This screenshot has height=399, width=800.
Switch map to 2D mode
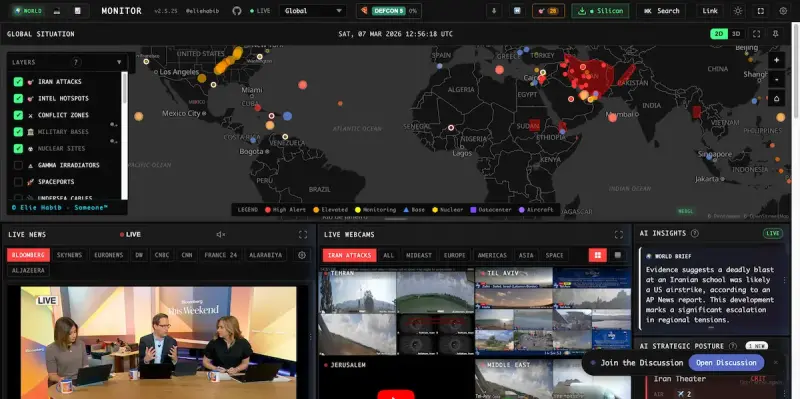coord(718,34)
